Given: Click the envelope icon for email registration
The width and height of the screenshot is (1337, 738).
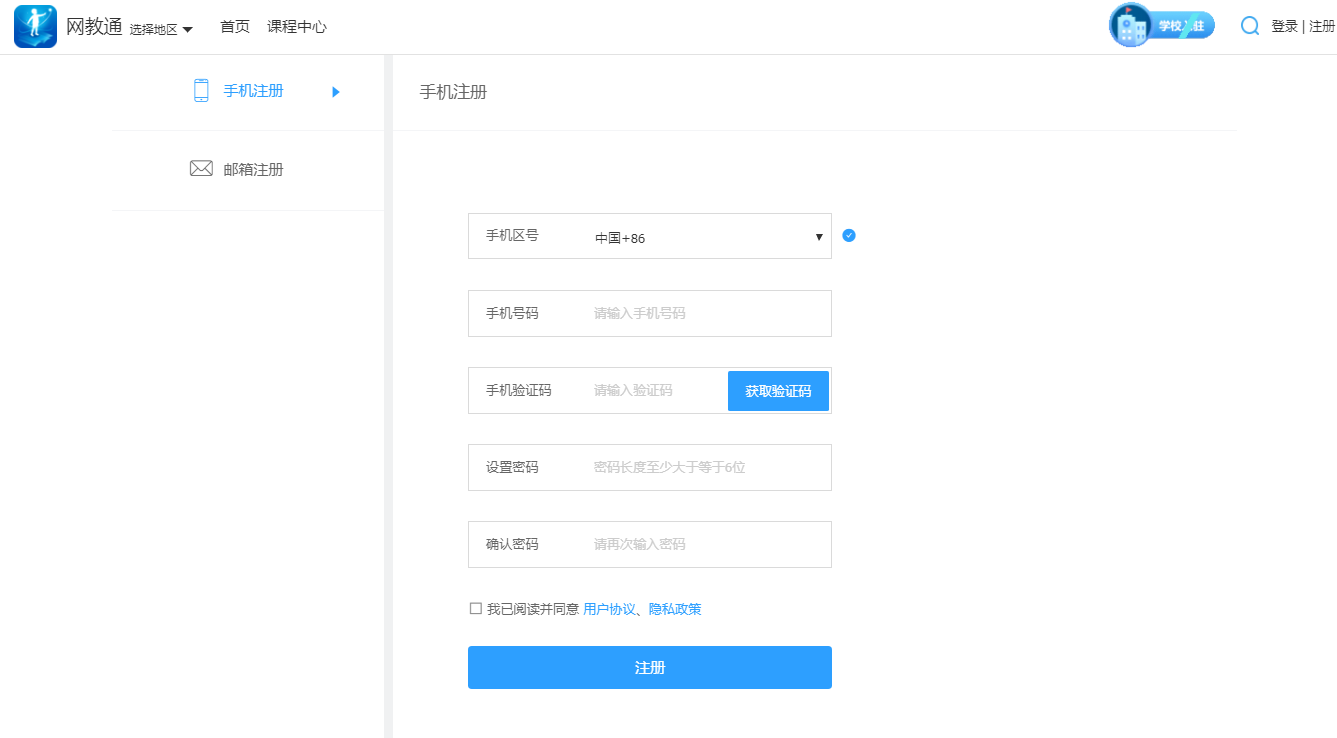Looking at the screenshot, I should 201,169.
